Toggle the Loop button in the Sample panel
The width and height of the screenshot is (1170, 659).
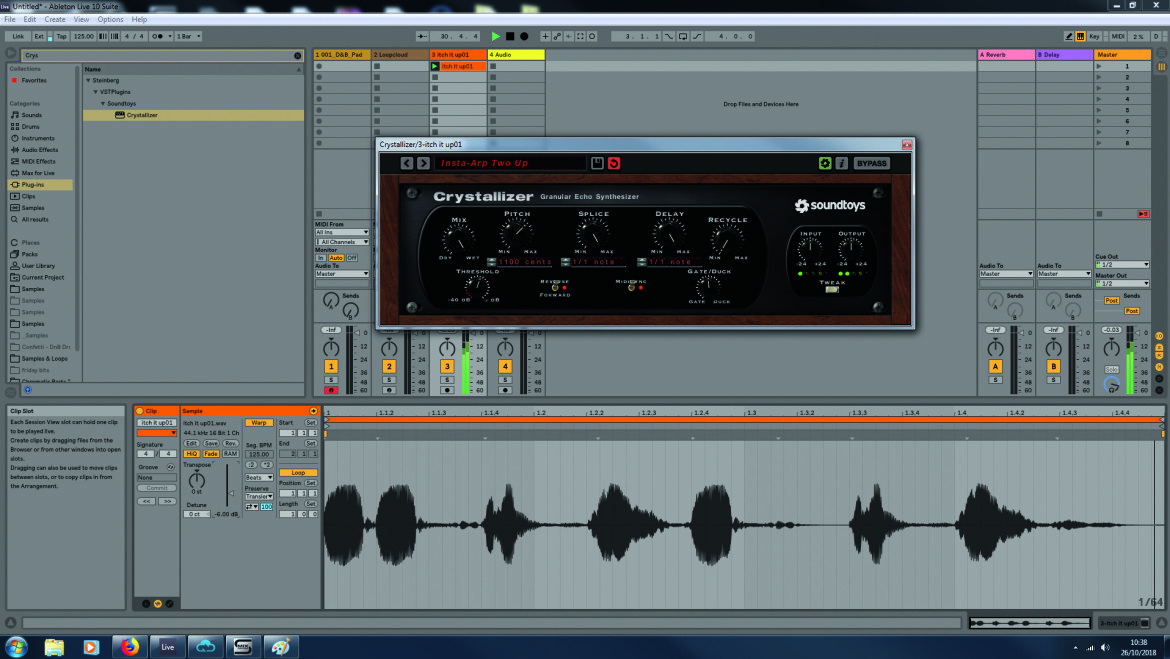[x=298, y=472]
